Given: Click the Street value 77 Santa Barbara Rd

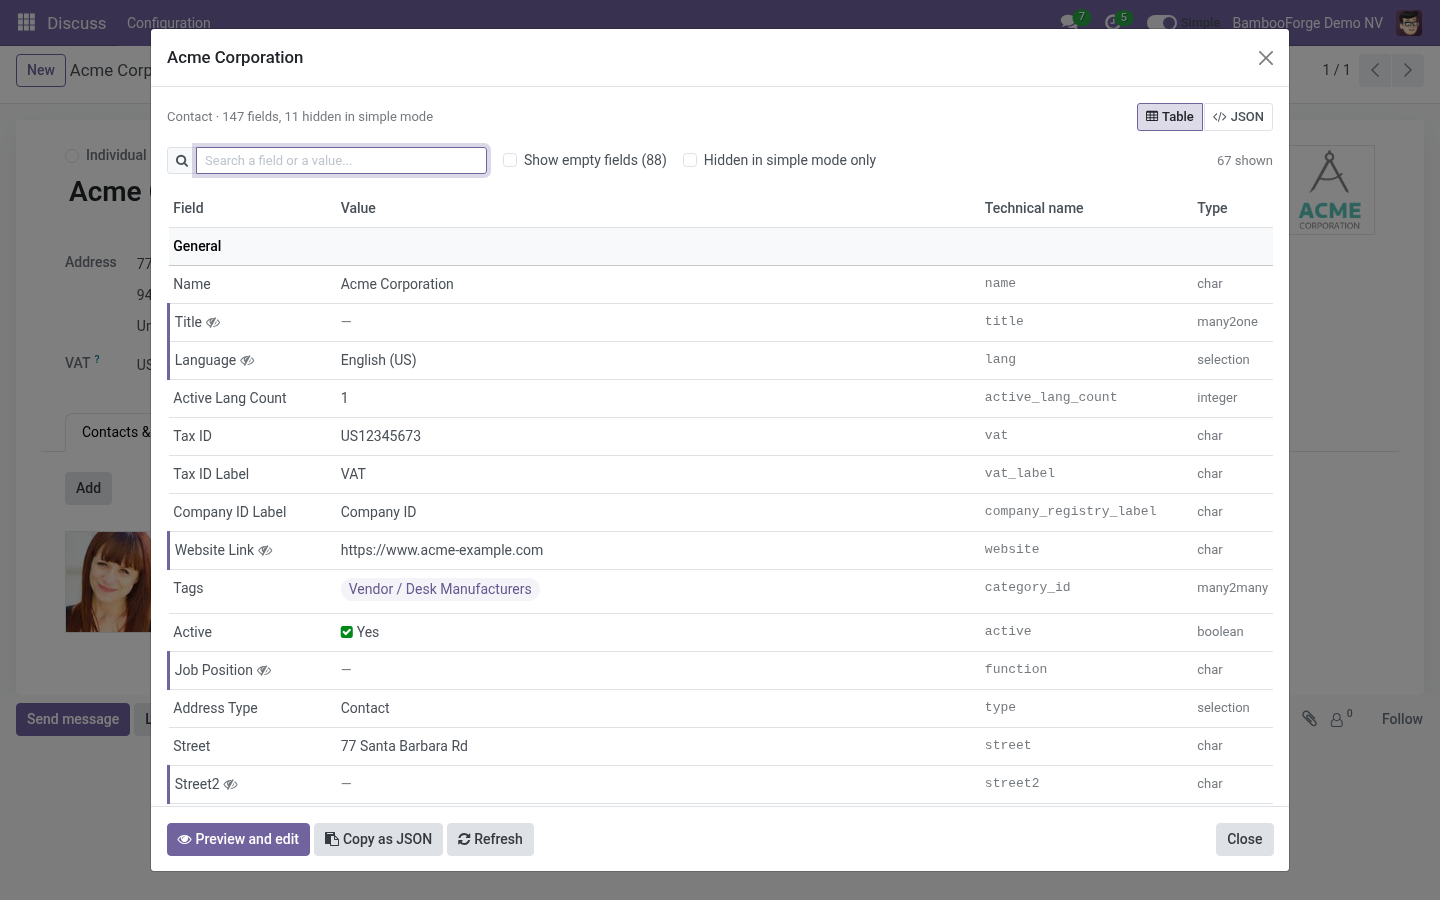Looking at the screenshot, I should click(404, 746).
